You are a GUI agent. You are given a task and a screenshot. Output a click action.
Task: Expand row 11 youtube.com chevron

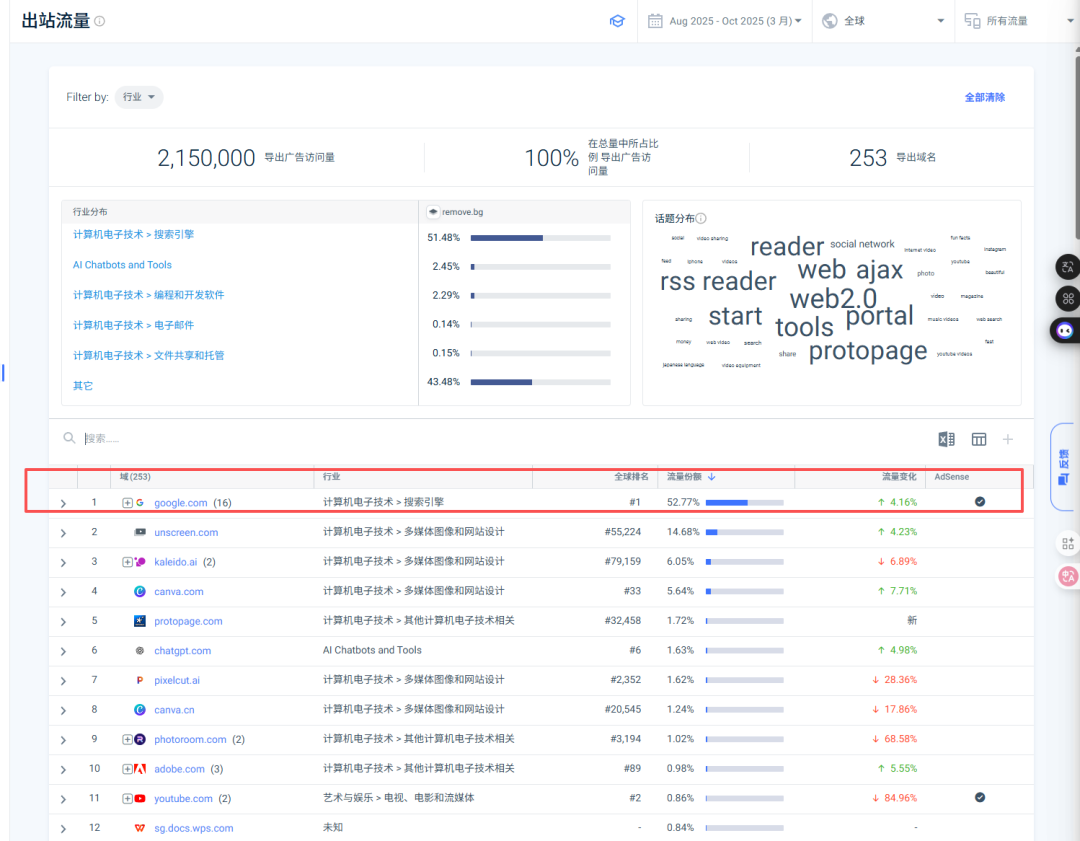[63, 800]
